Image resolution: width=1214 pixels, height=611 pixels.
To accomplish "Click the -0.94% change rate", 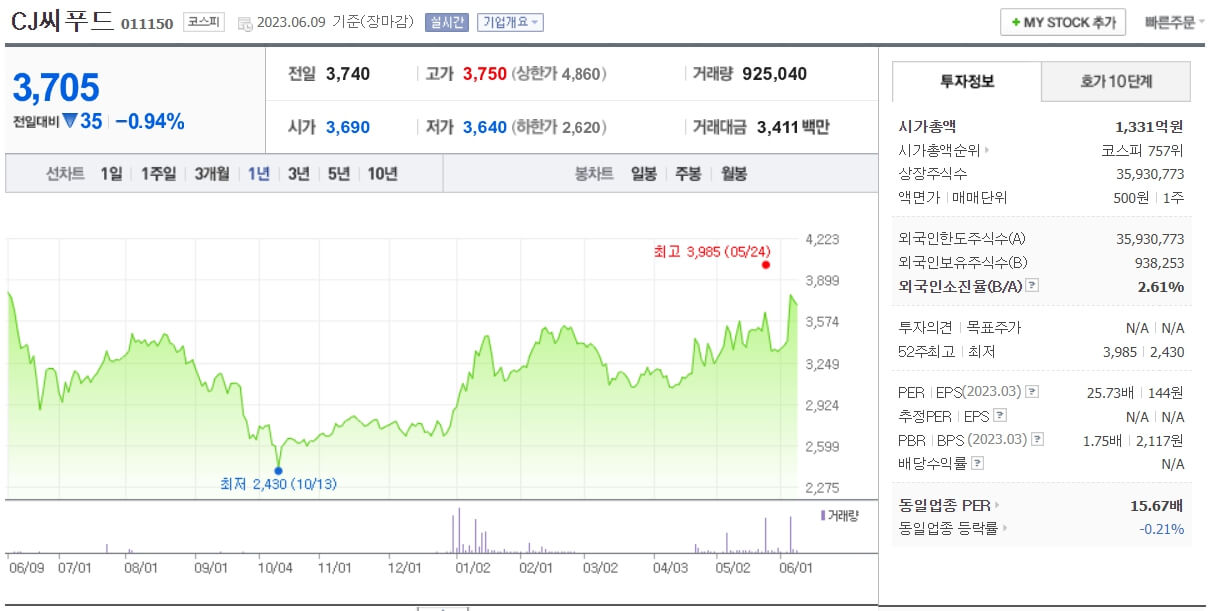I will click(x=150, y=122).
